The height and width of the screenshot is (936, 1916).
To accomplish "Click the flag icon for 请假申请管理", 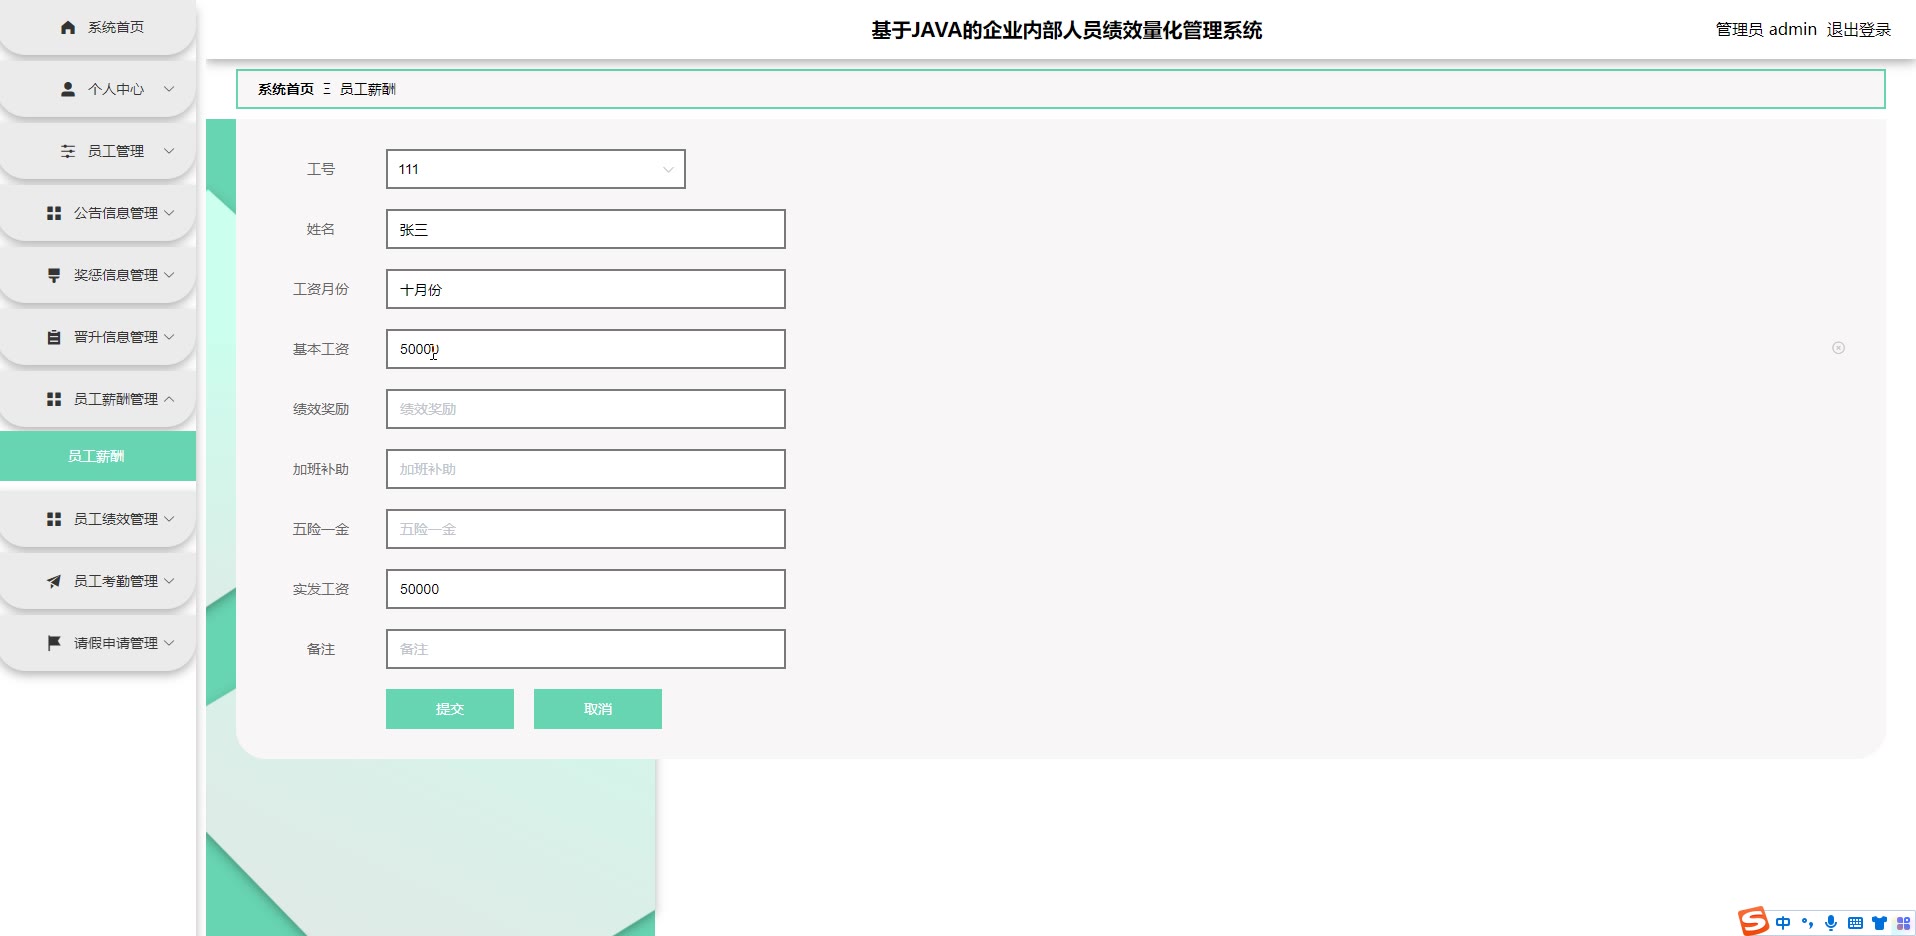I will pyautogui.click(x=54, y=643).
